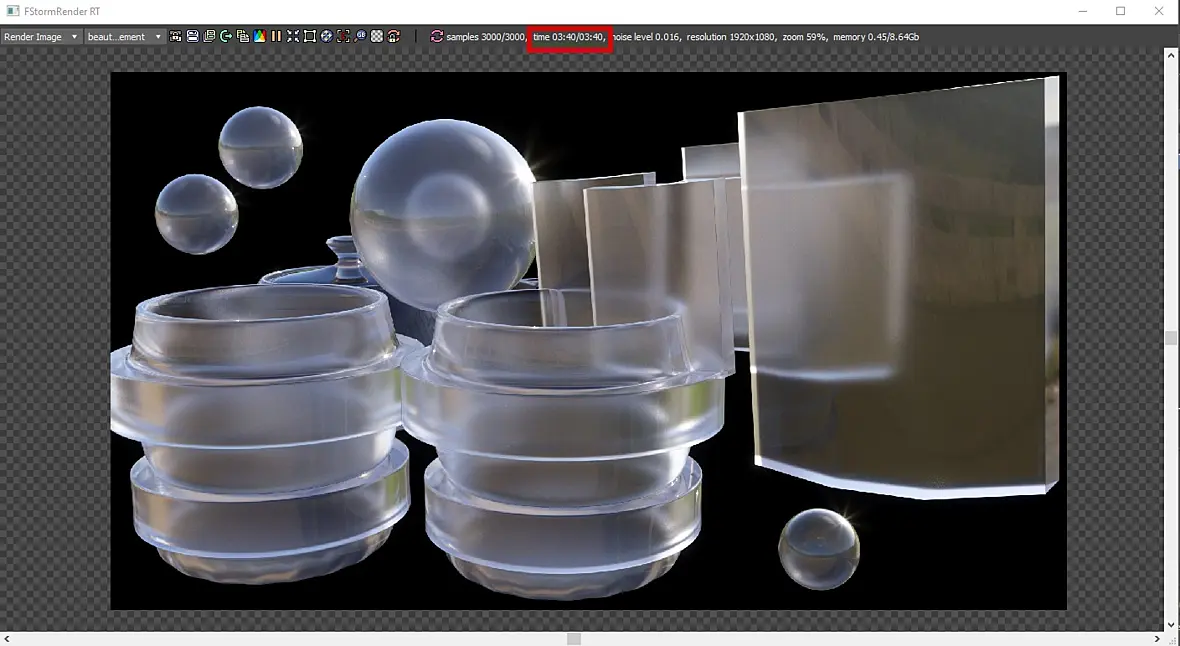Toggle the red bracket focus pick icon
Image resolution: width=1180 pixels, height=646 pixels.
343,36
